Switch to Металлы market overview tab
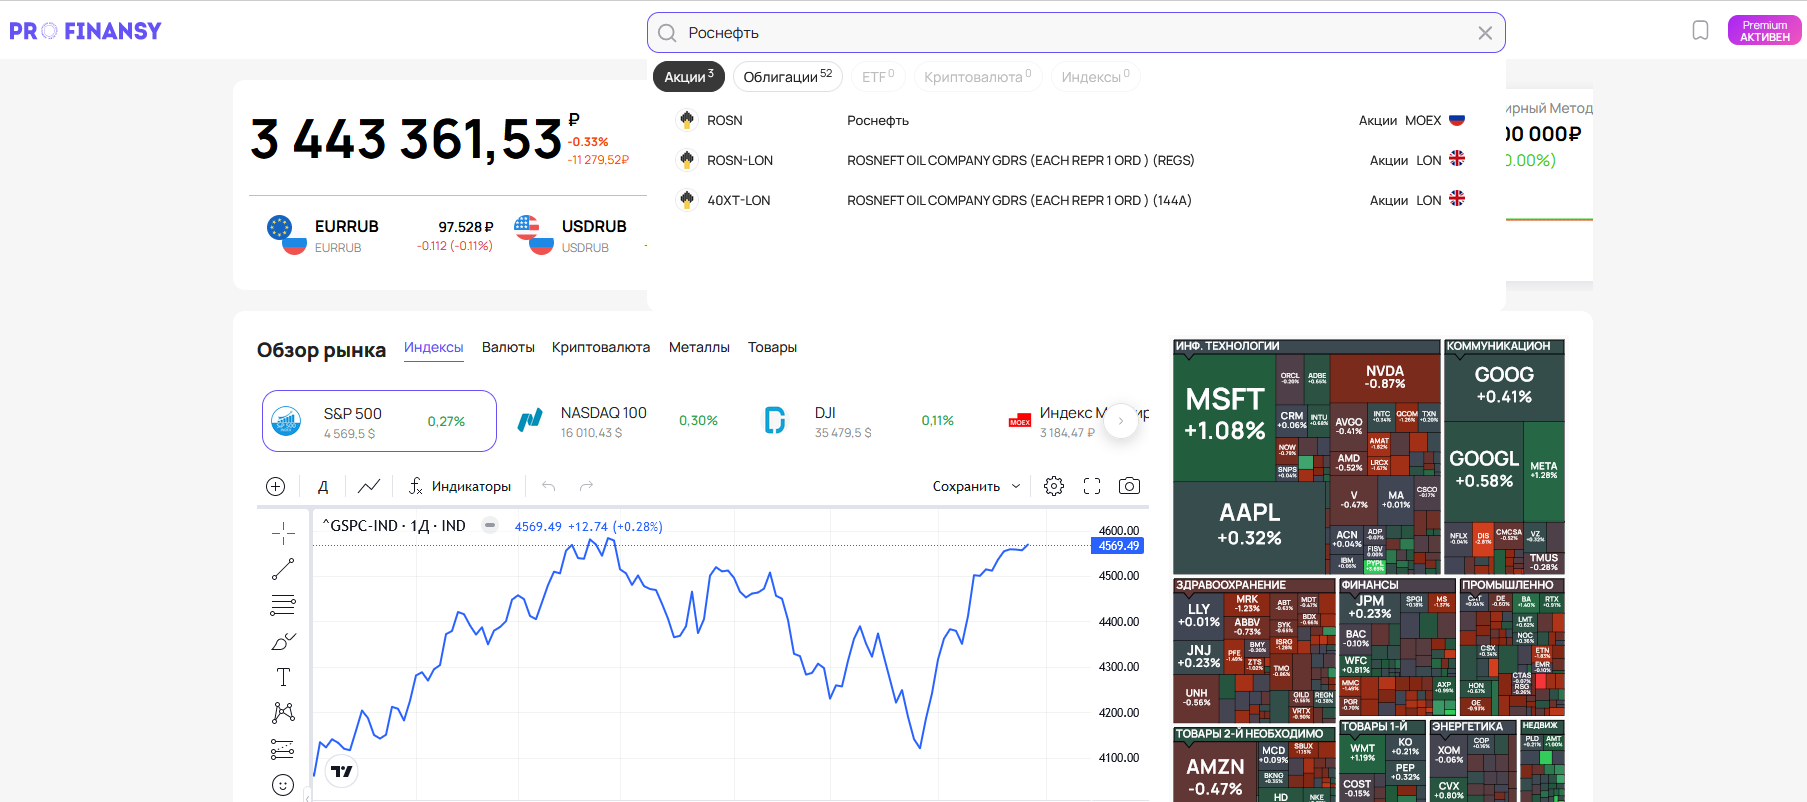This screenshot has height=802, width=1807. pyautogui.click(x=699, y=348)
